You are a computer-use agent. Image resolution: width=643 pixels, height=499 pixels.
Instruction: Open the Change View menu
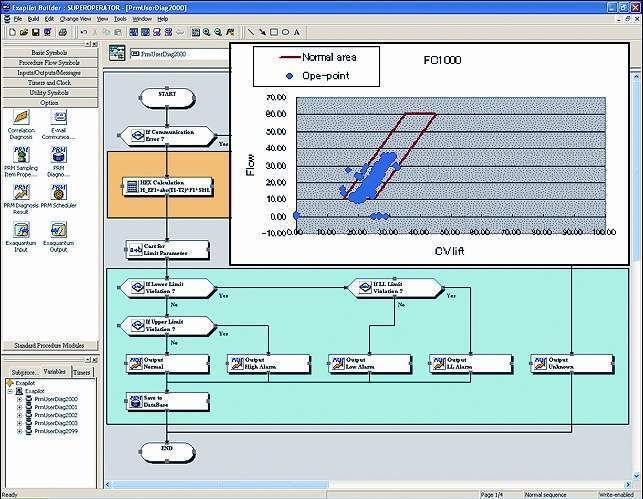(x=75, y=19)
